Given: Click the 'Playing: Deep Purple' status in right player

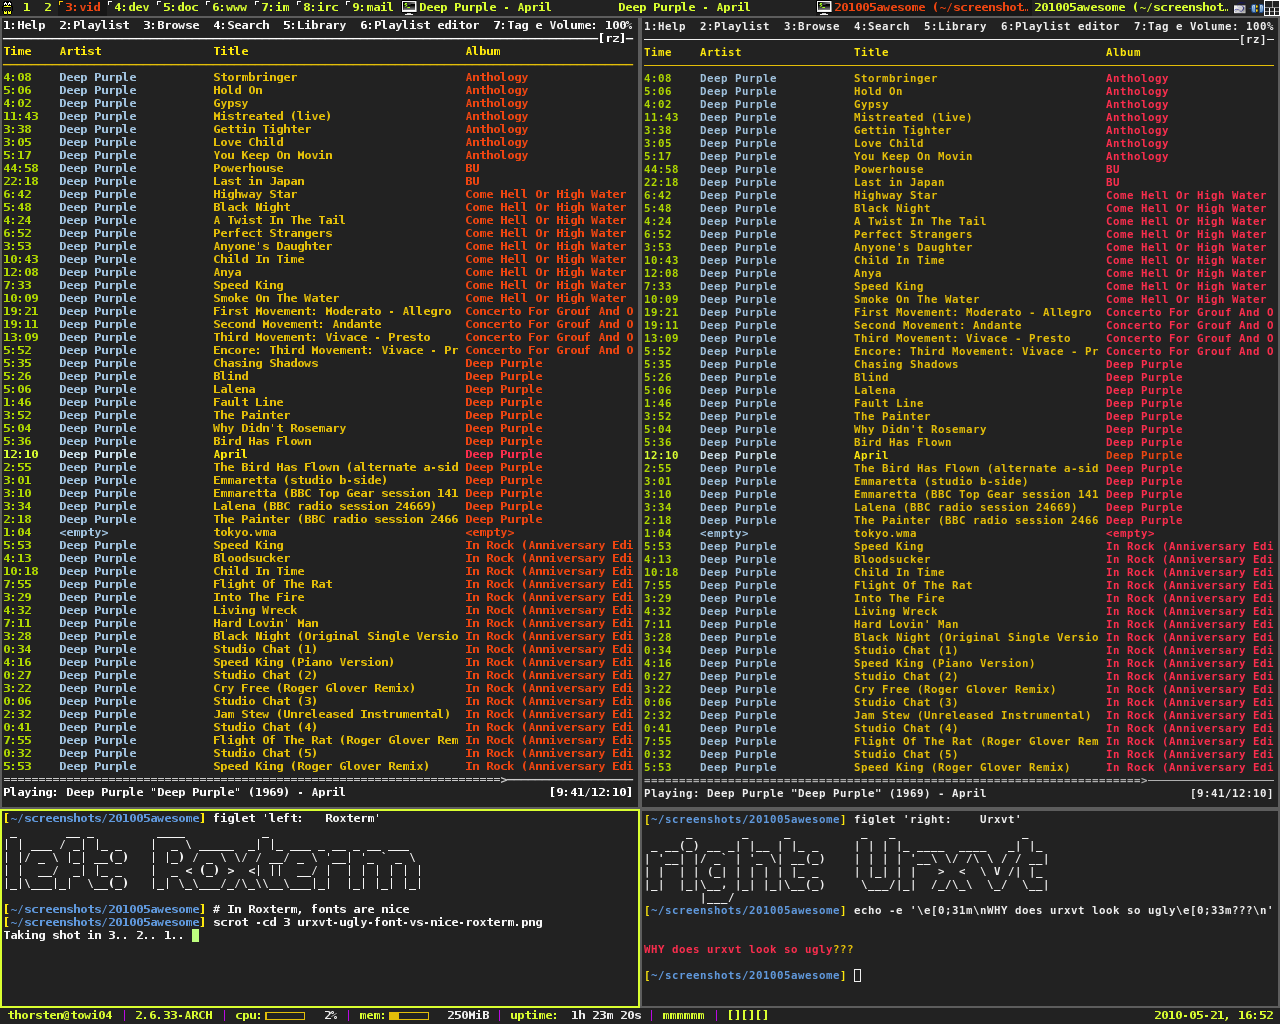Looking at the screenshot, I should [815, 793].
